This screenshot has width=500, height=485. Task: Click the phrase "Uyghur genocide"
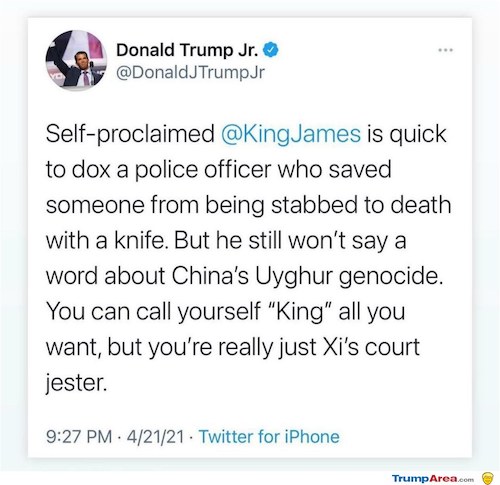point(349,276)
